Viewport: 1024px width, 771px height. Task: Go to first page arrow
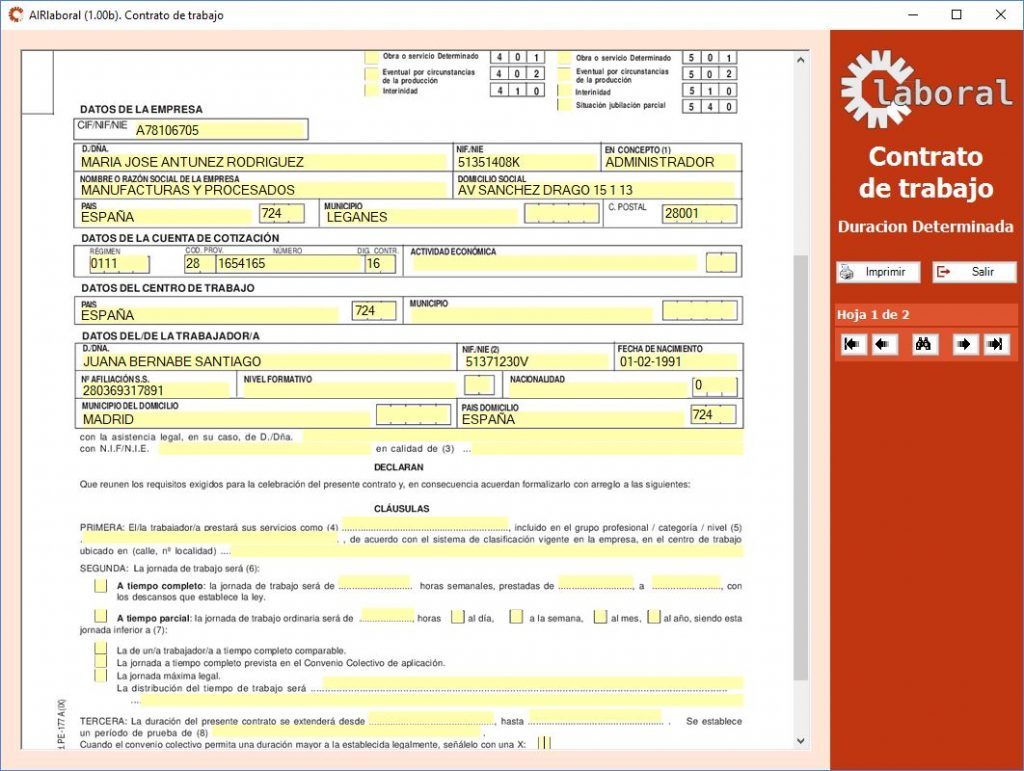pyautogui.click(x=852, y=344)
